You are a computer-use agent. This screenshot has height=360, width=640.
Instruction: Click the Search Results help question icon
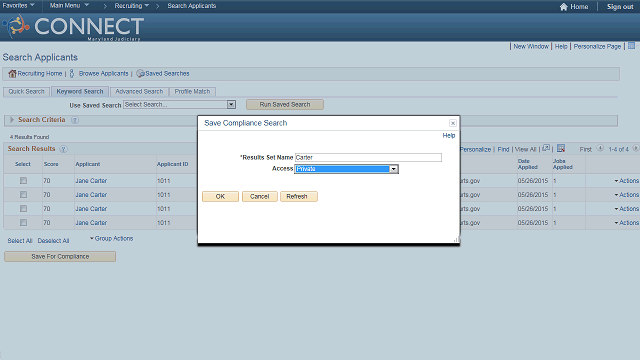pos(63,149)
